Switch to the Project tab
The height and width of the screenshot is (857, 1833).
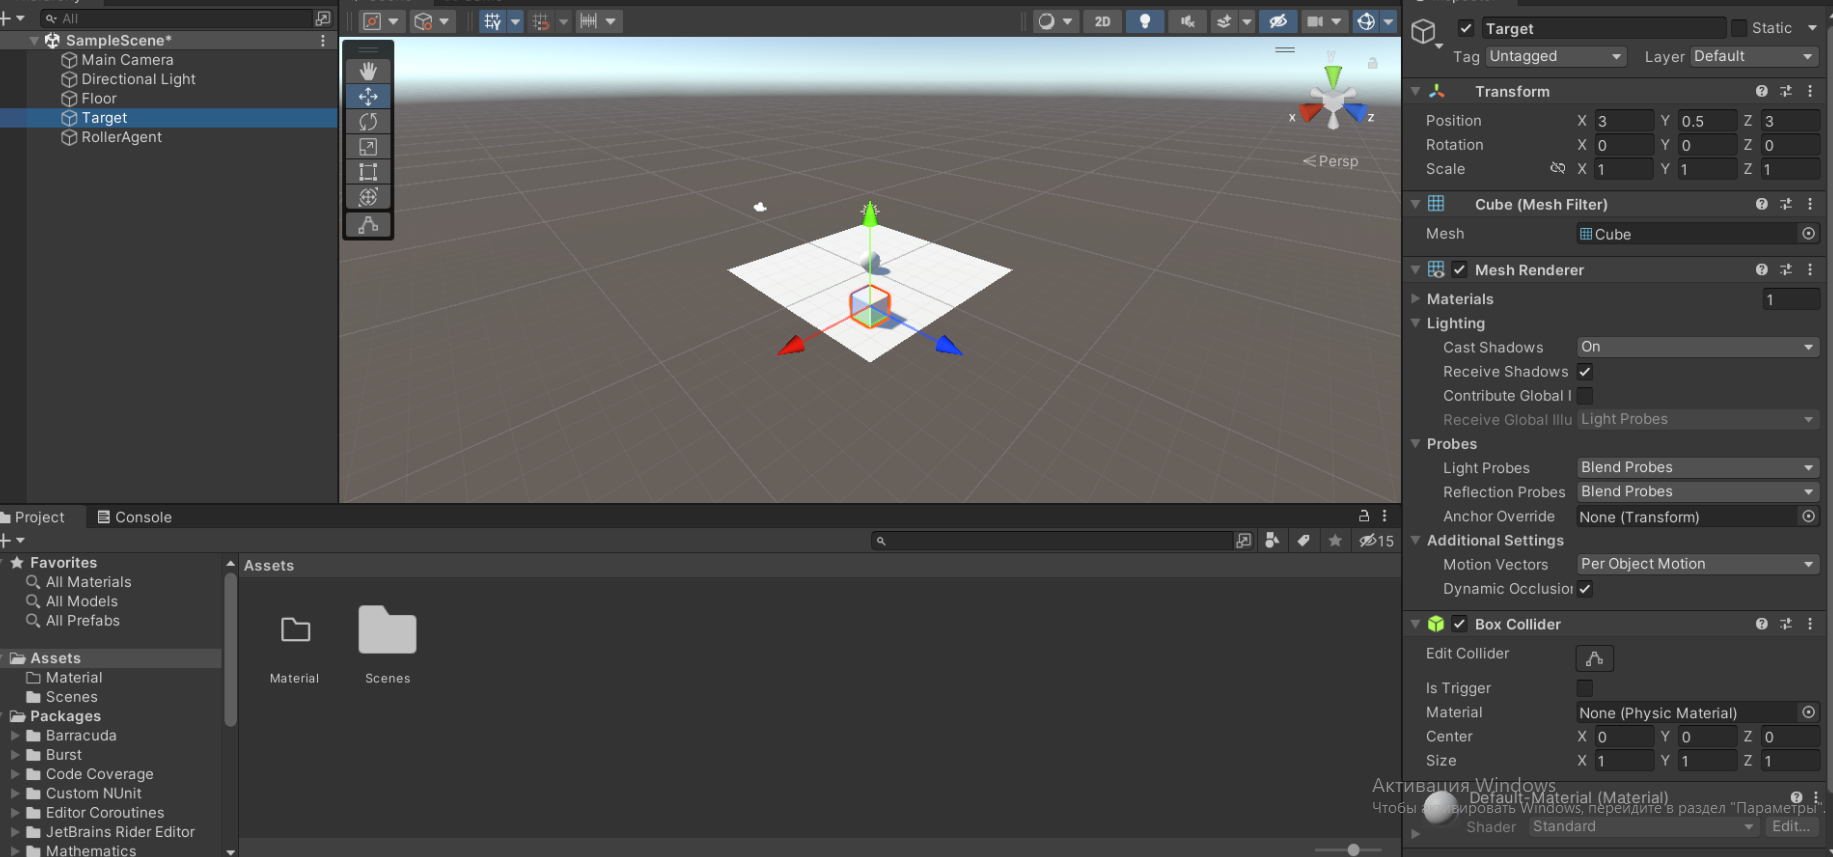point(33,517)
